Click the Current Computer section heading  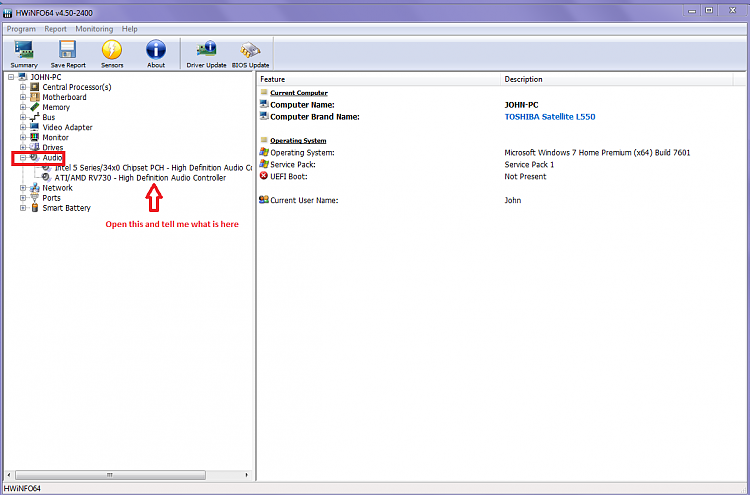(x=299, y=93)
